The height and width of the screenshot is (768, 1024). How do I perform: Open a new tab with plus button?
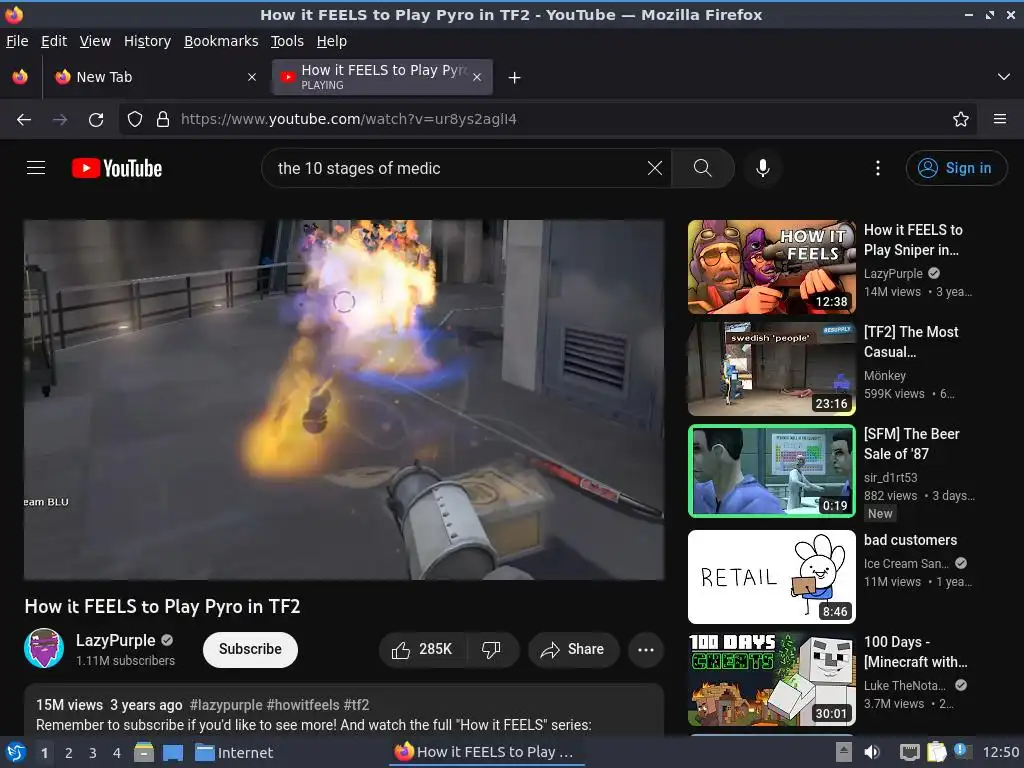[x=515, y=78]
